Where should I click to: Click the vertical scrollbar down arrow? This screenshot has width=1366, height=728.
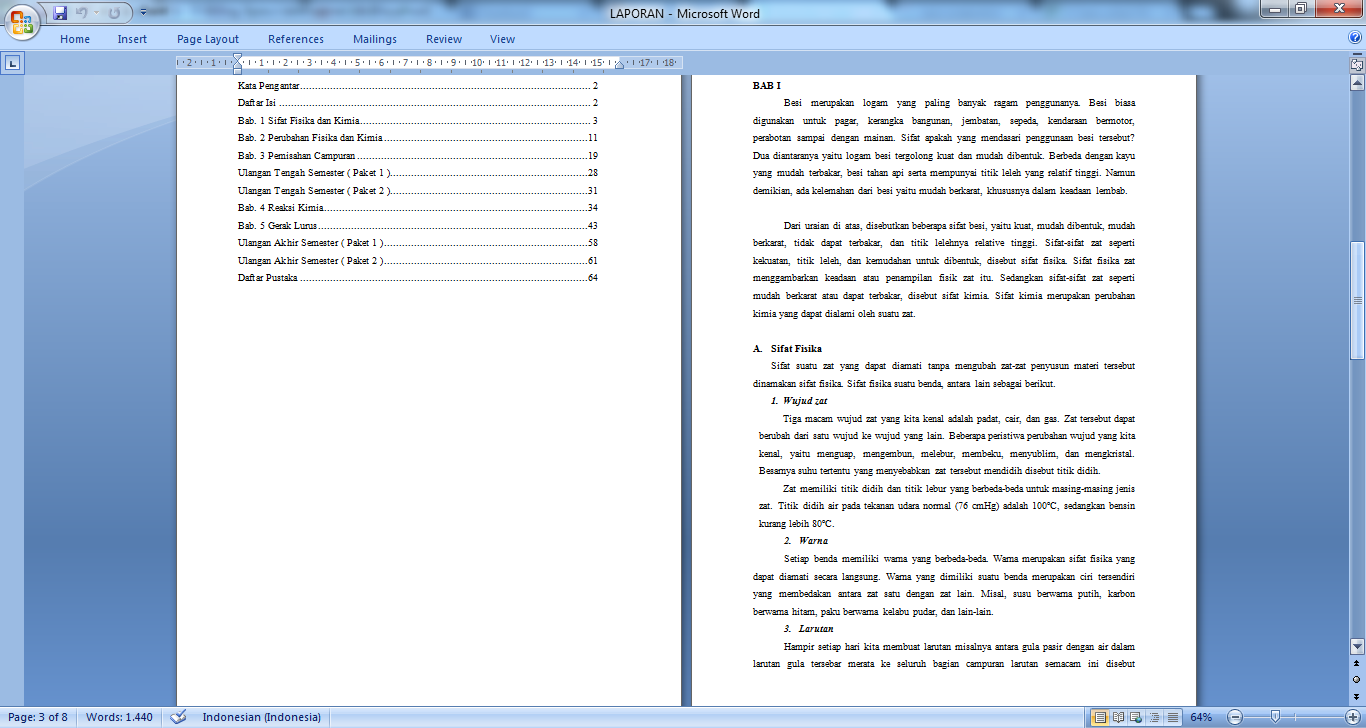[x=1357, y=646]
